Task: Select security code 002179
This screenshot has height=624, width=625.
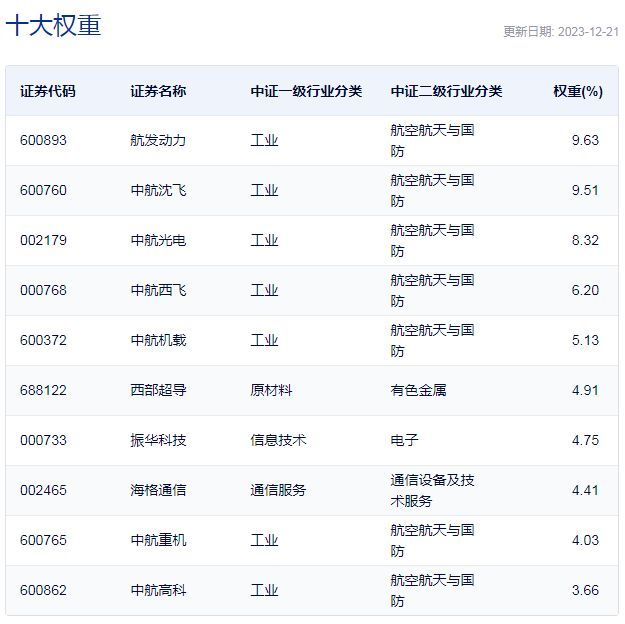Action: 43,240
